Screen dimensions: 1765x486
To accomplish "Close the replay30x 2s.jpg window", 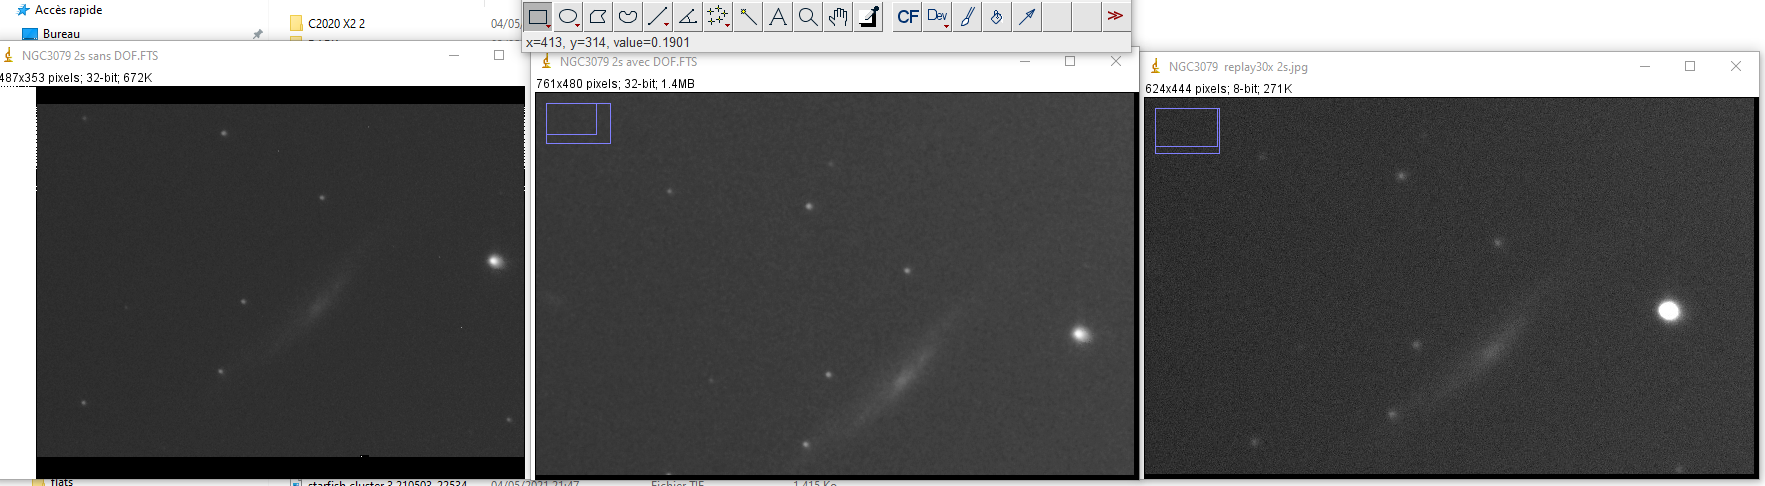I will tap(1736, 66).
